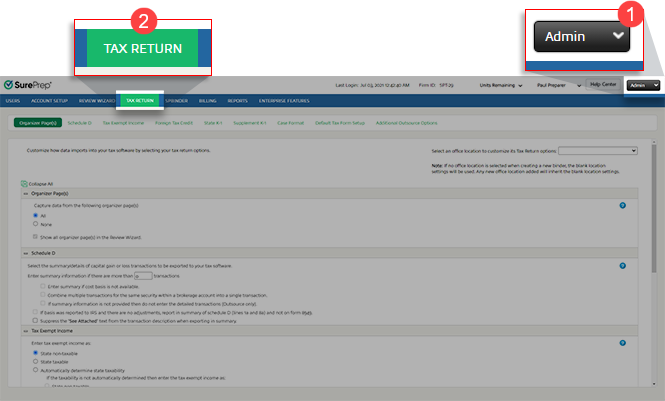Click the Help Center button

click(x=603, y=84)
